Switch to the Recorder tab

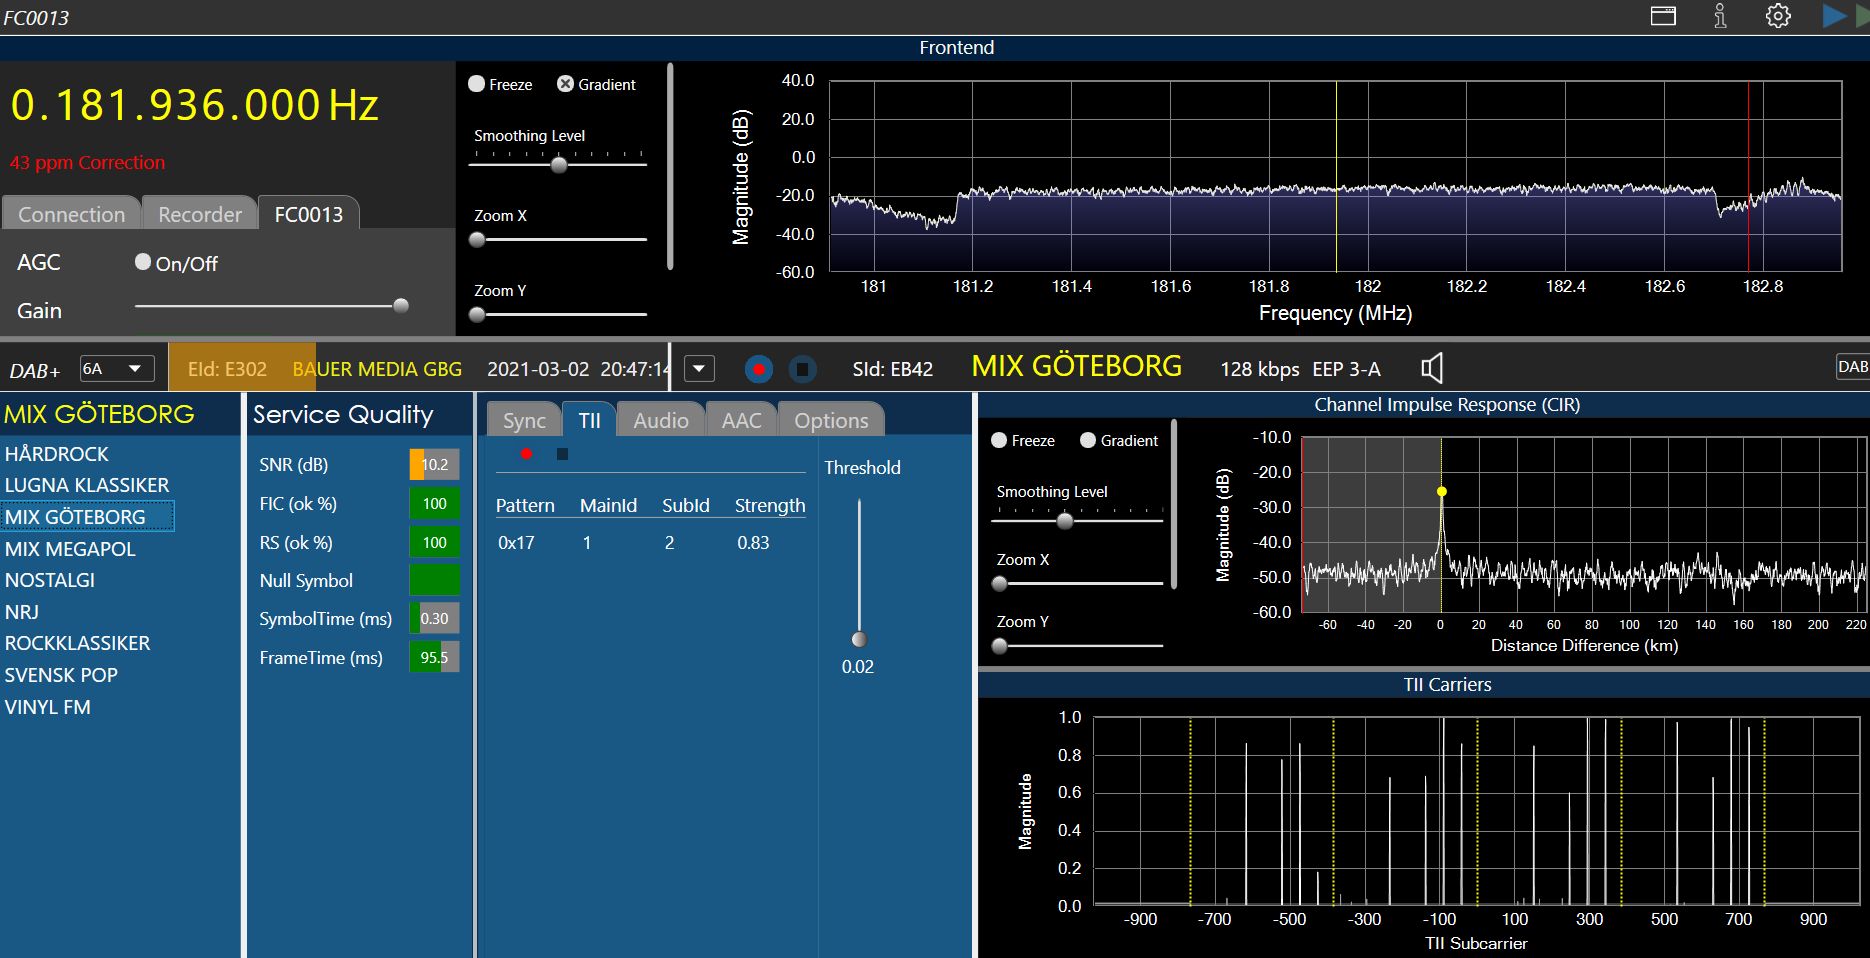[x=200, y=214]
